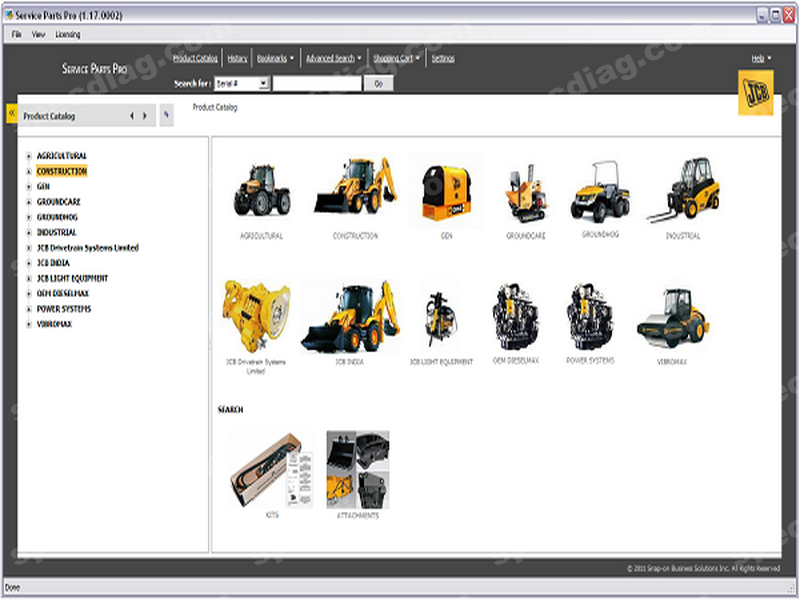Click the JCB logo
800x600 pixels.
(x=755, y=93)
